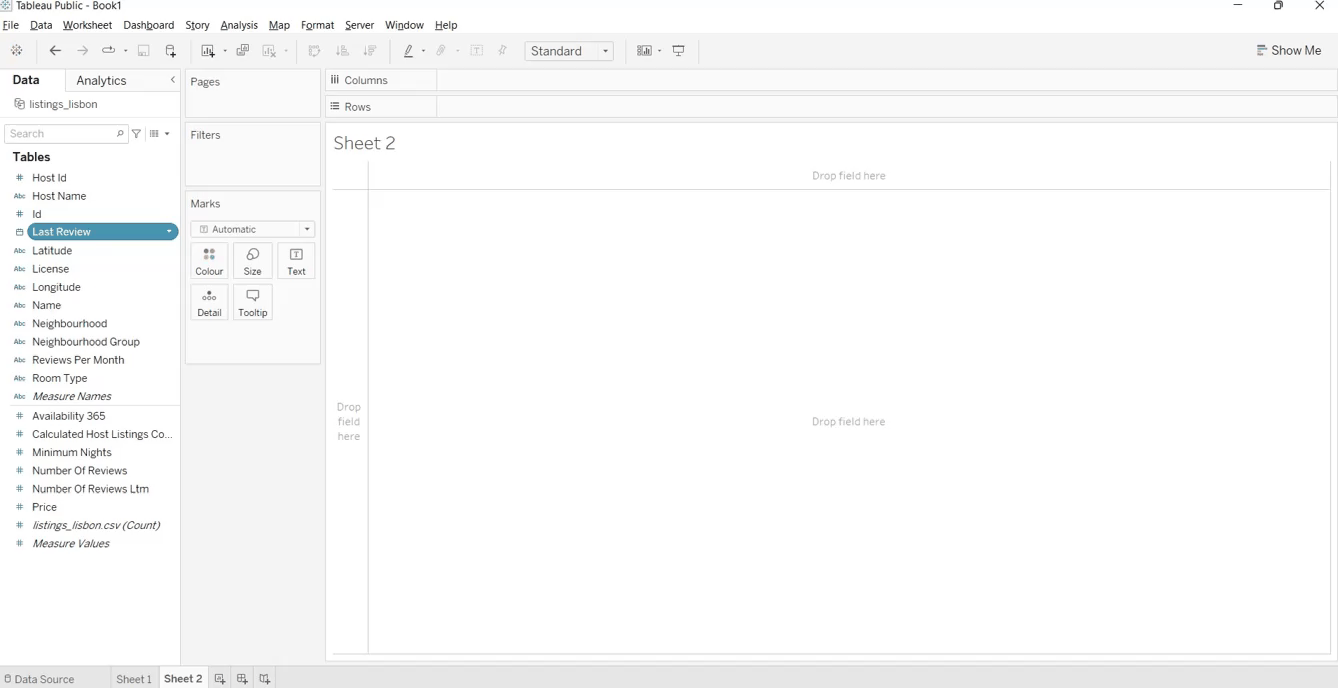Click the Text button on Marks card

[297, 261]
